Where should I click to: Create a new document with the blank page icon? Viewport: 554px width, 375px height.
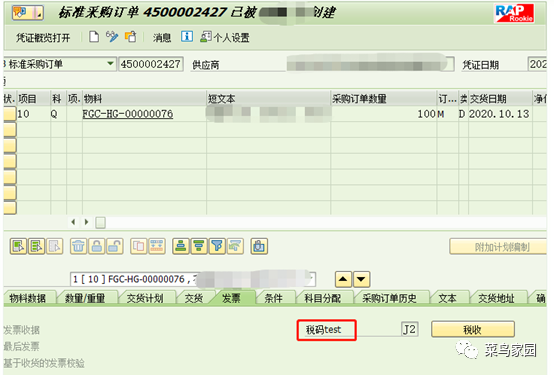click(94, 36)
